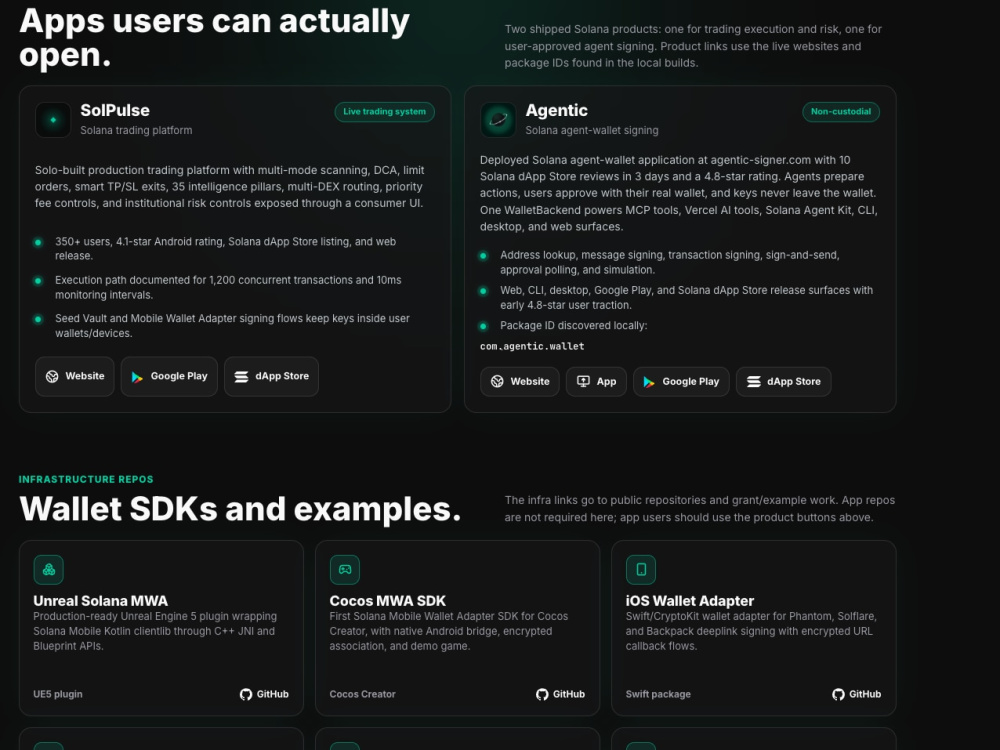Click the Package ID discovered locally text

coord(573,325)
